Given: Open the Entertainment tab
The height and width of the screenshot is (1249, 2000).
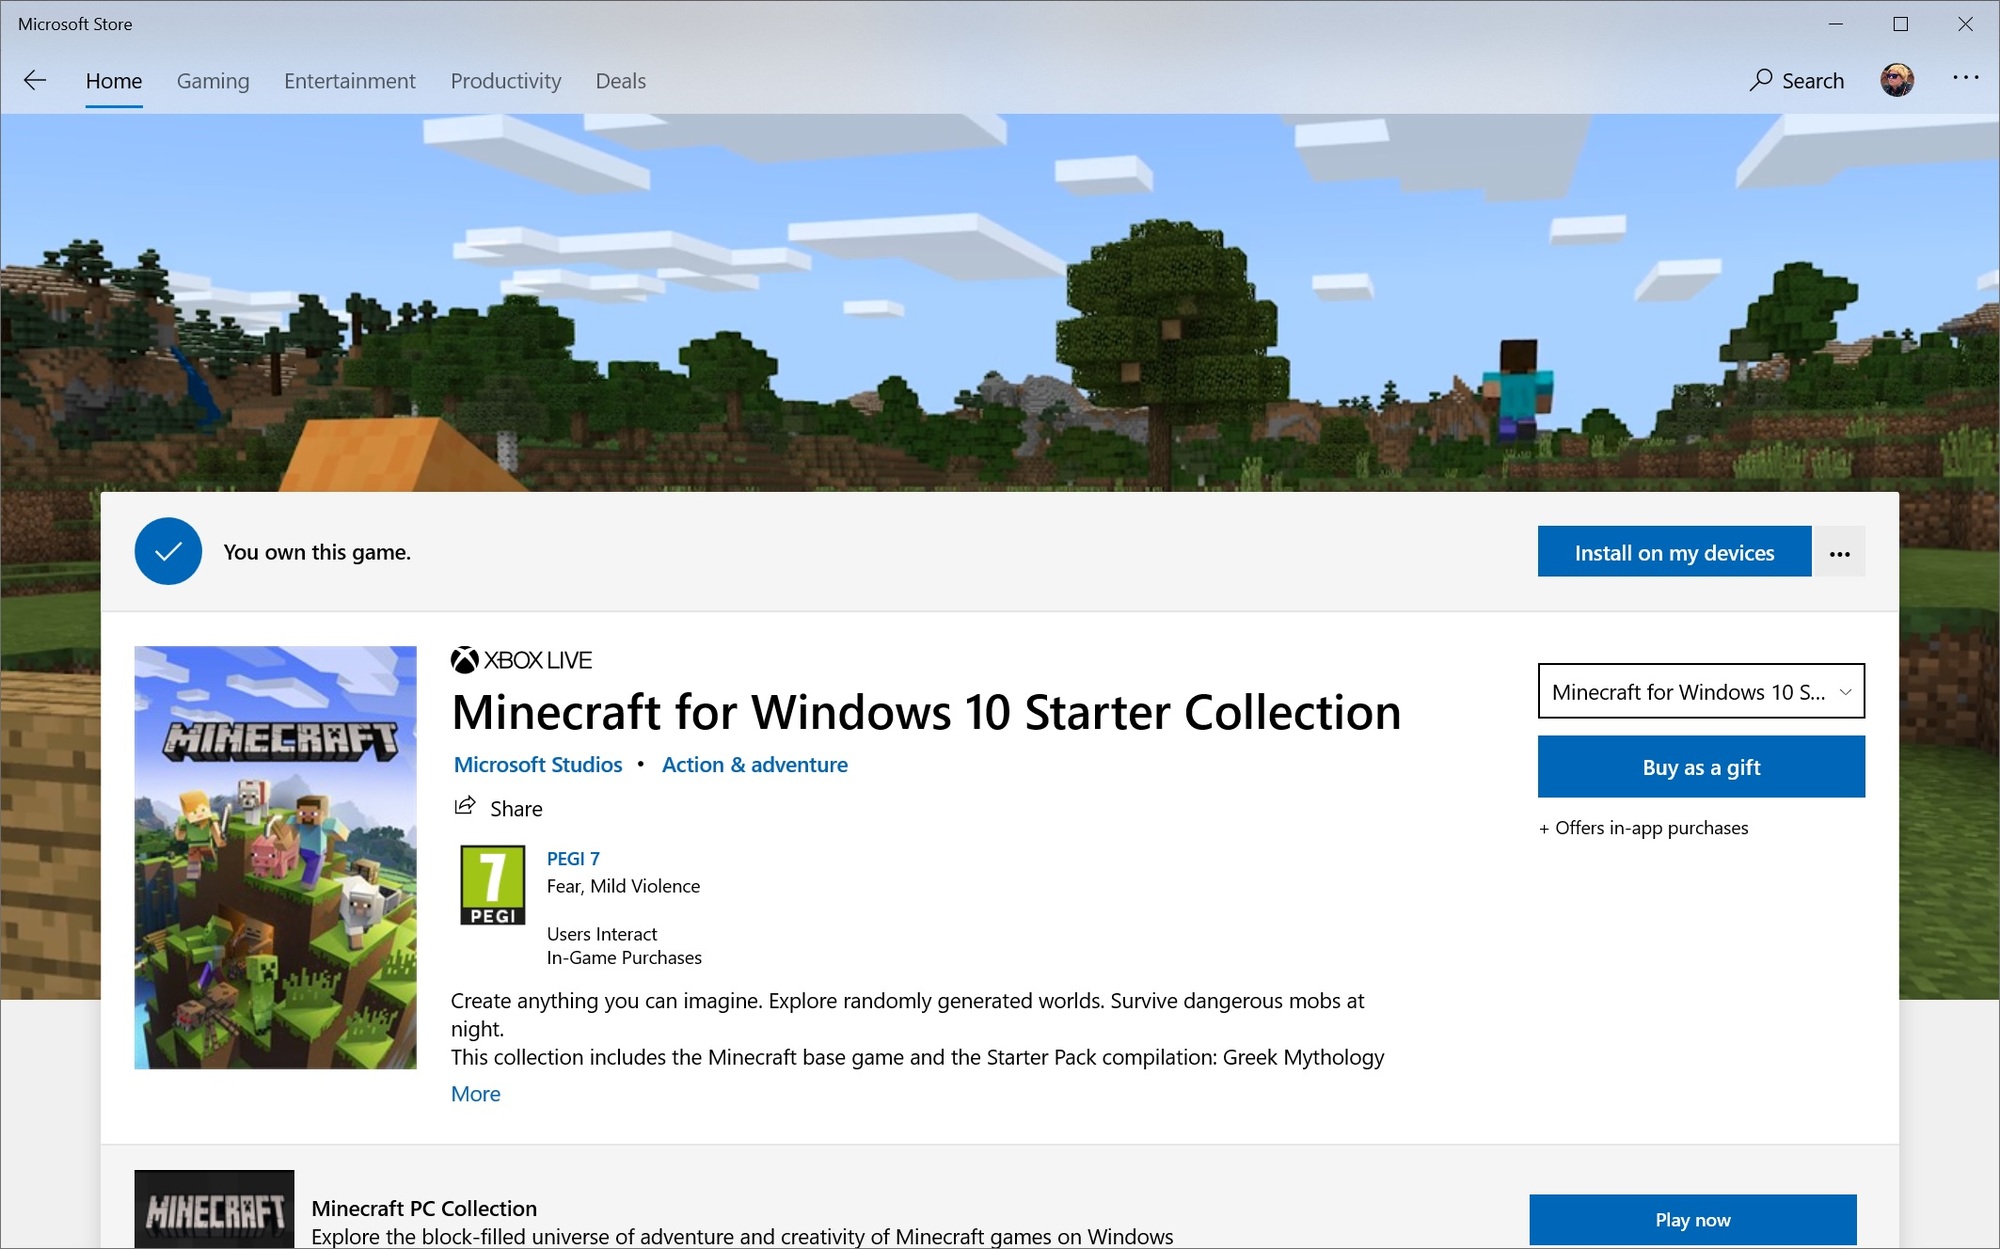Looking at the screenshot, I should (349, 81).
